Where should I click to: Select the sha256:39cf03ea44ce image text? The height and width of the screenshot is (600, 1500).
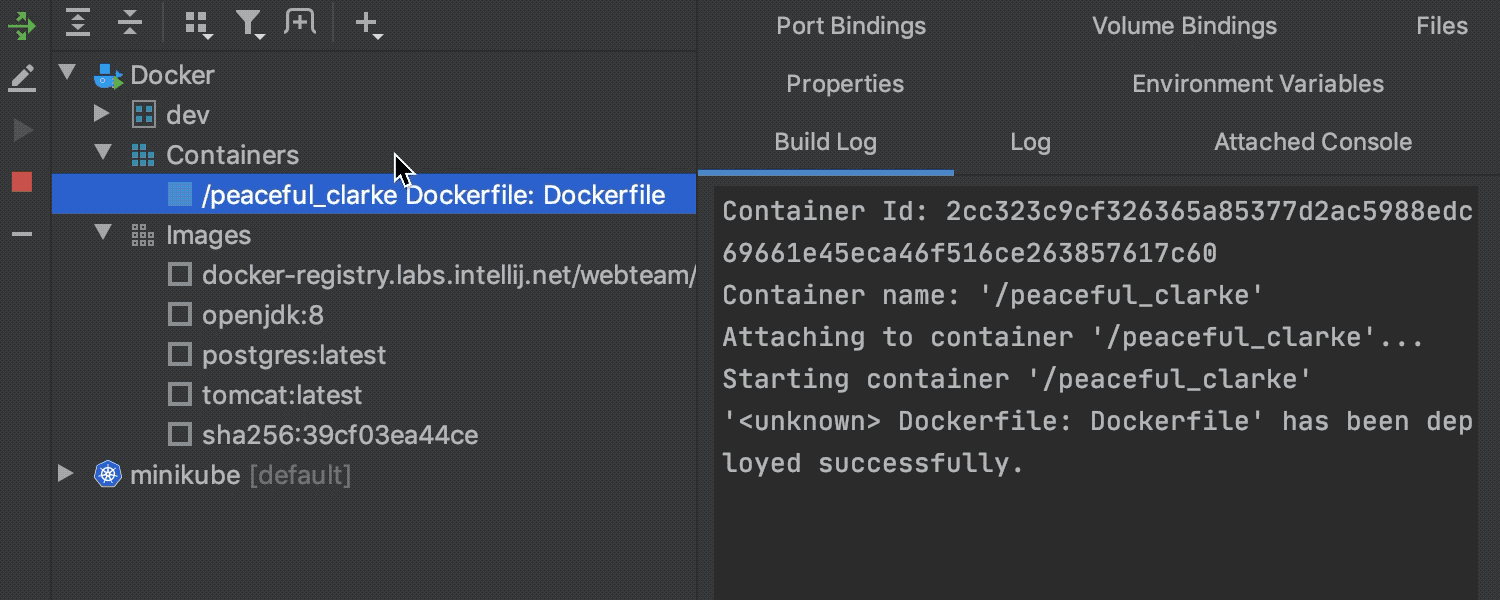click(340, 435)
